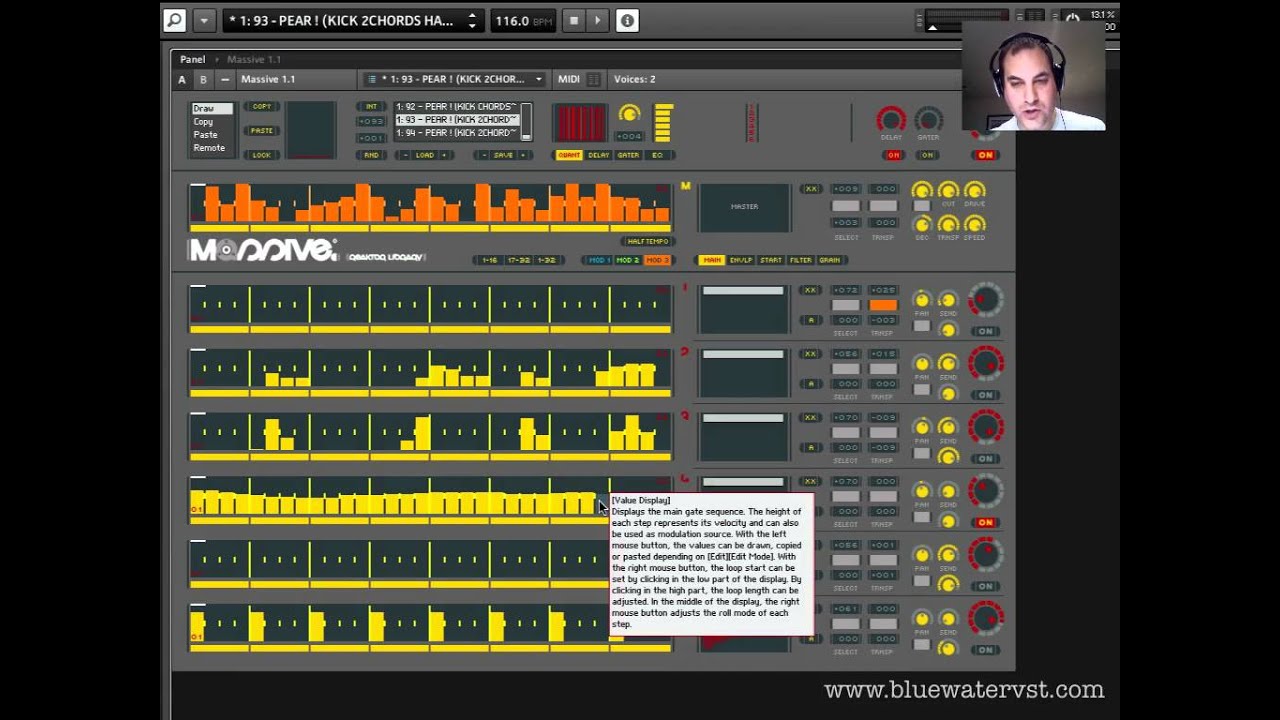The height and width of the screenshot is (720, 1280).
Task: Open the Massive 1.1 breadcrumb item
Action: (x=254, y=59)
